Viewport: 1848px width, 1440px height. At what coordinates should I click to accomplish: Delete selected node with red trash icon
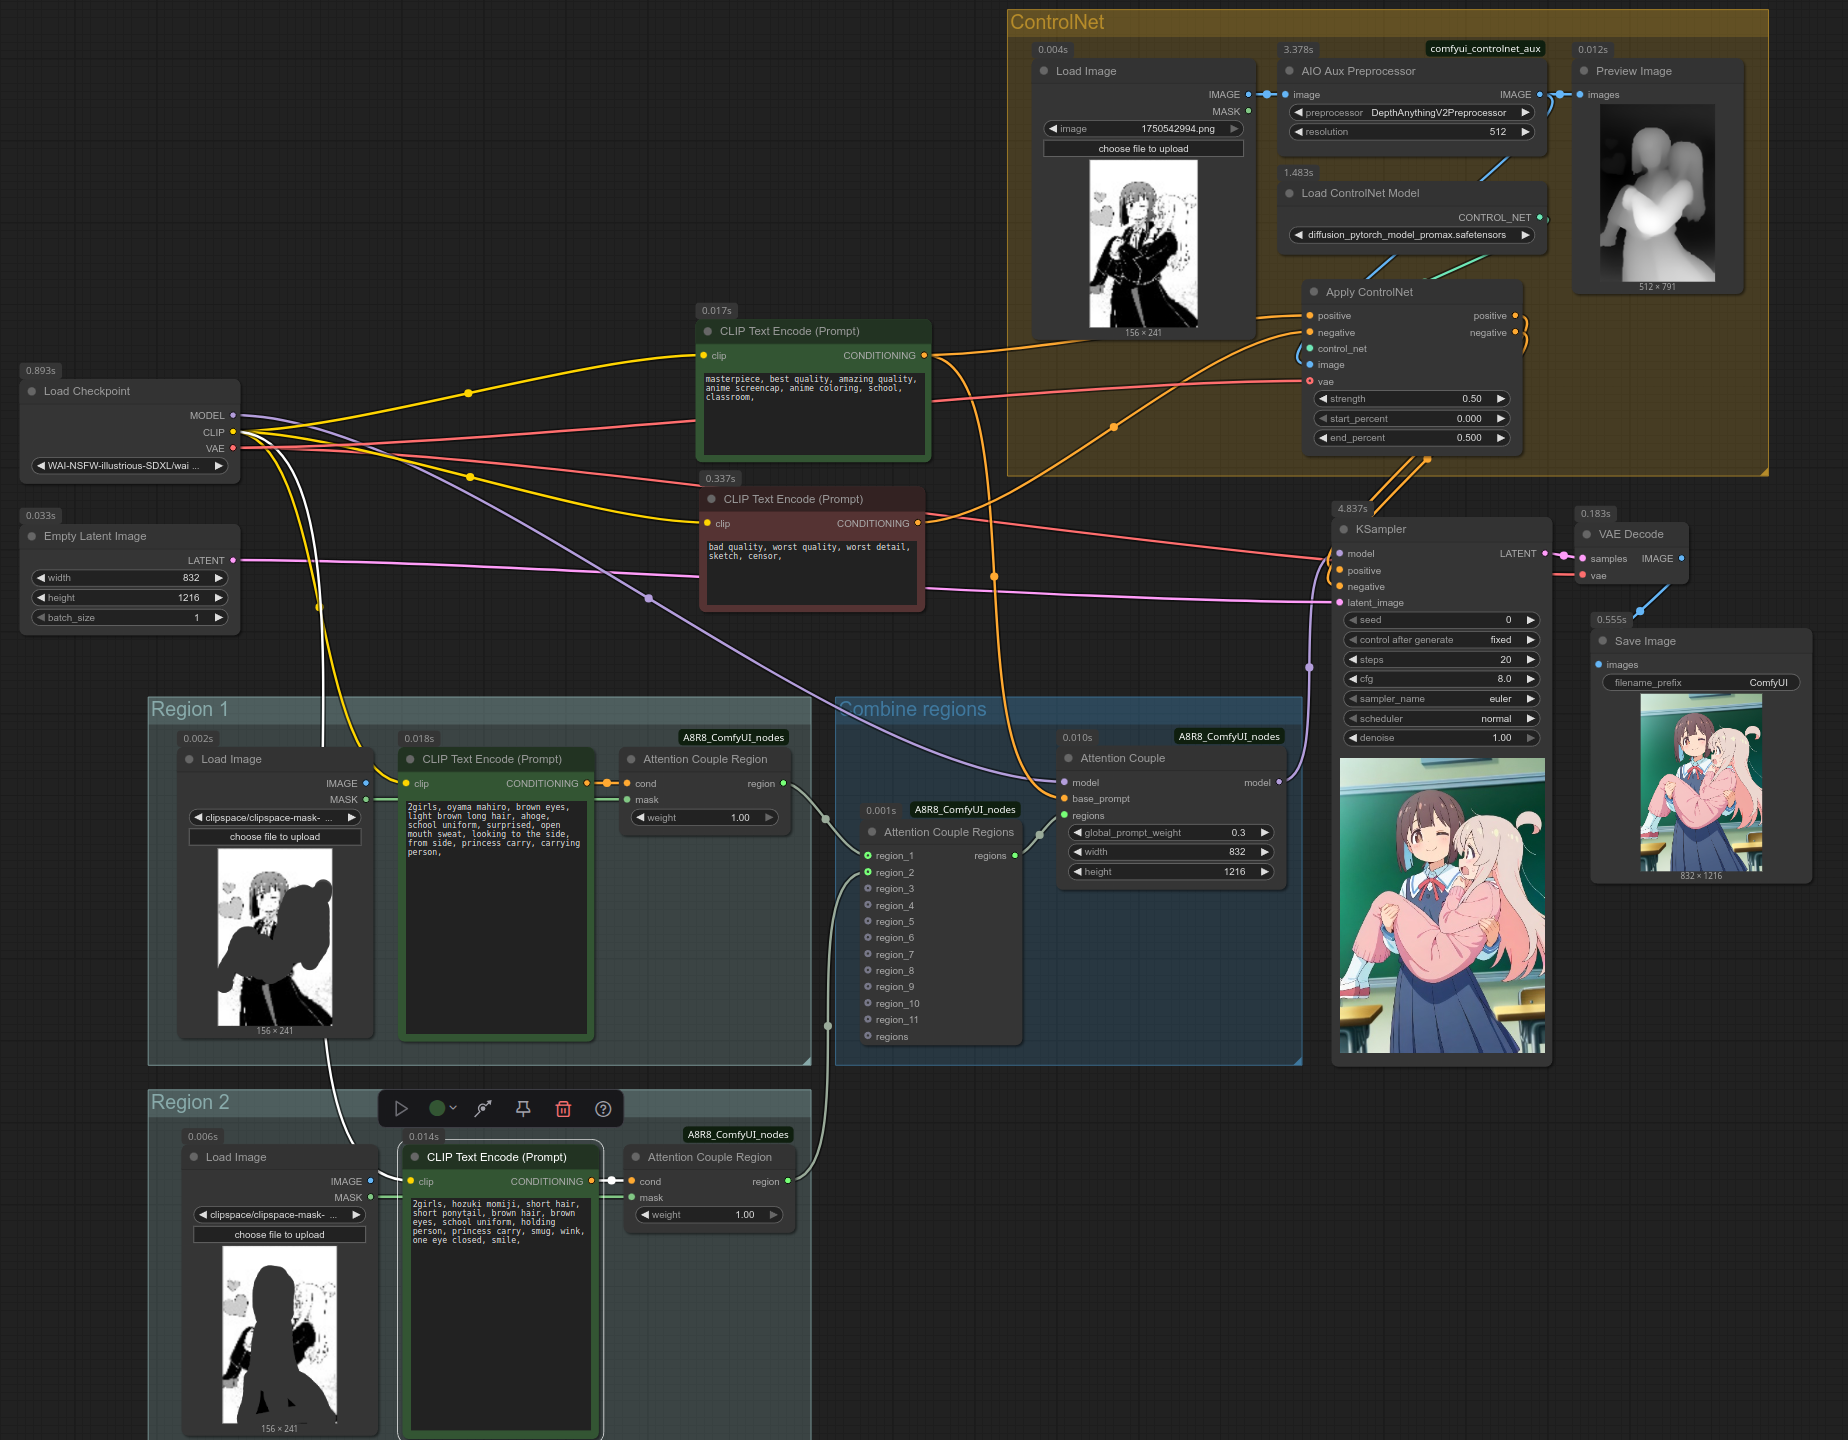(563, 1108)
